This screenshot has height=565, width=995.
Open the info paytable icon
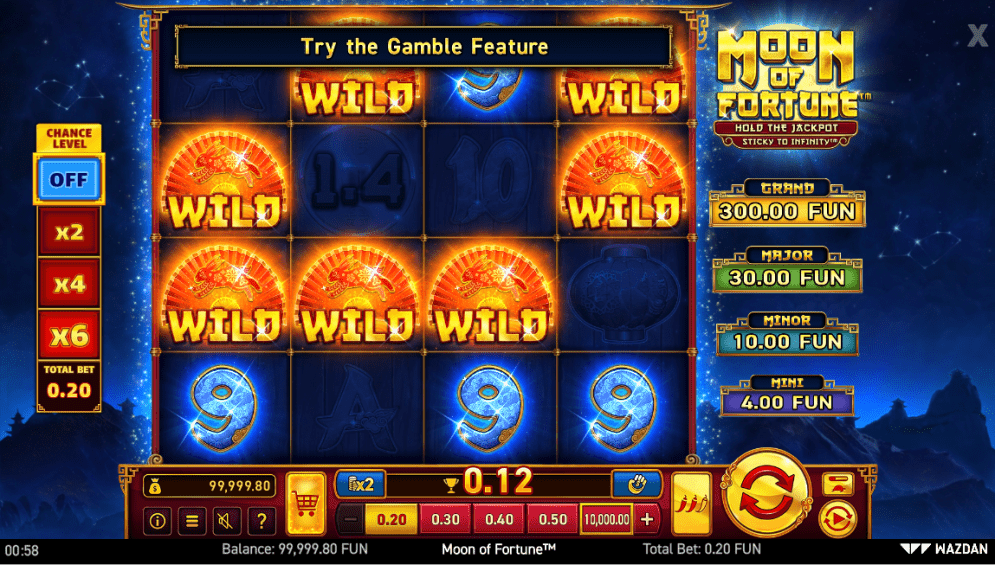[x=157, y=521]
